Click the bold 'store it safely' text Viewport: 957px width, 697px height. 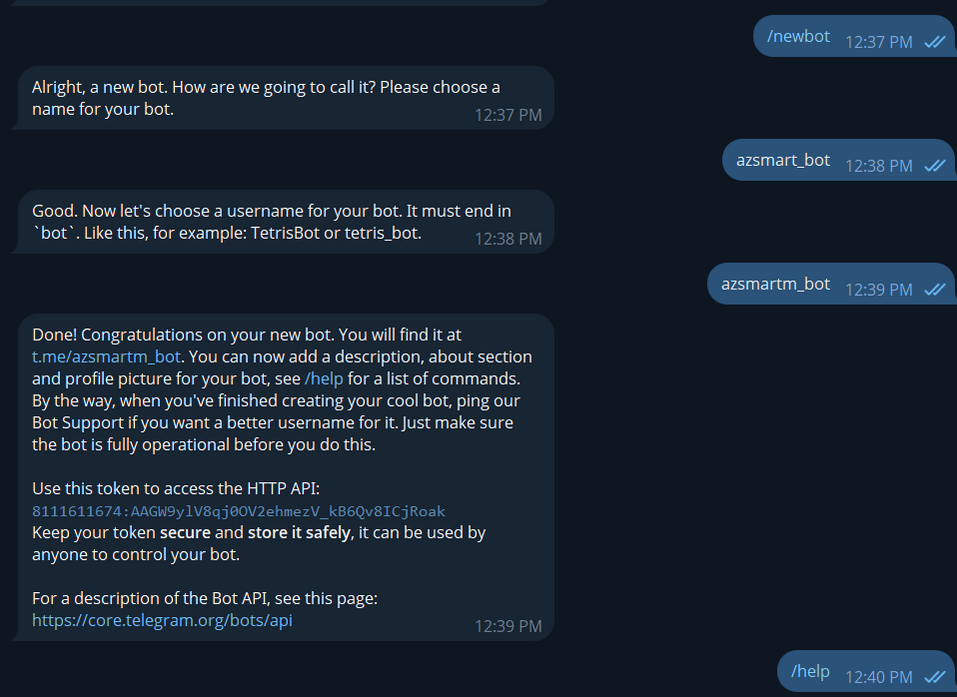[299, 532]
